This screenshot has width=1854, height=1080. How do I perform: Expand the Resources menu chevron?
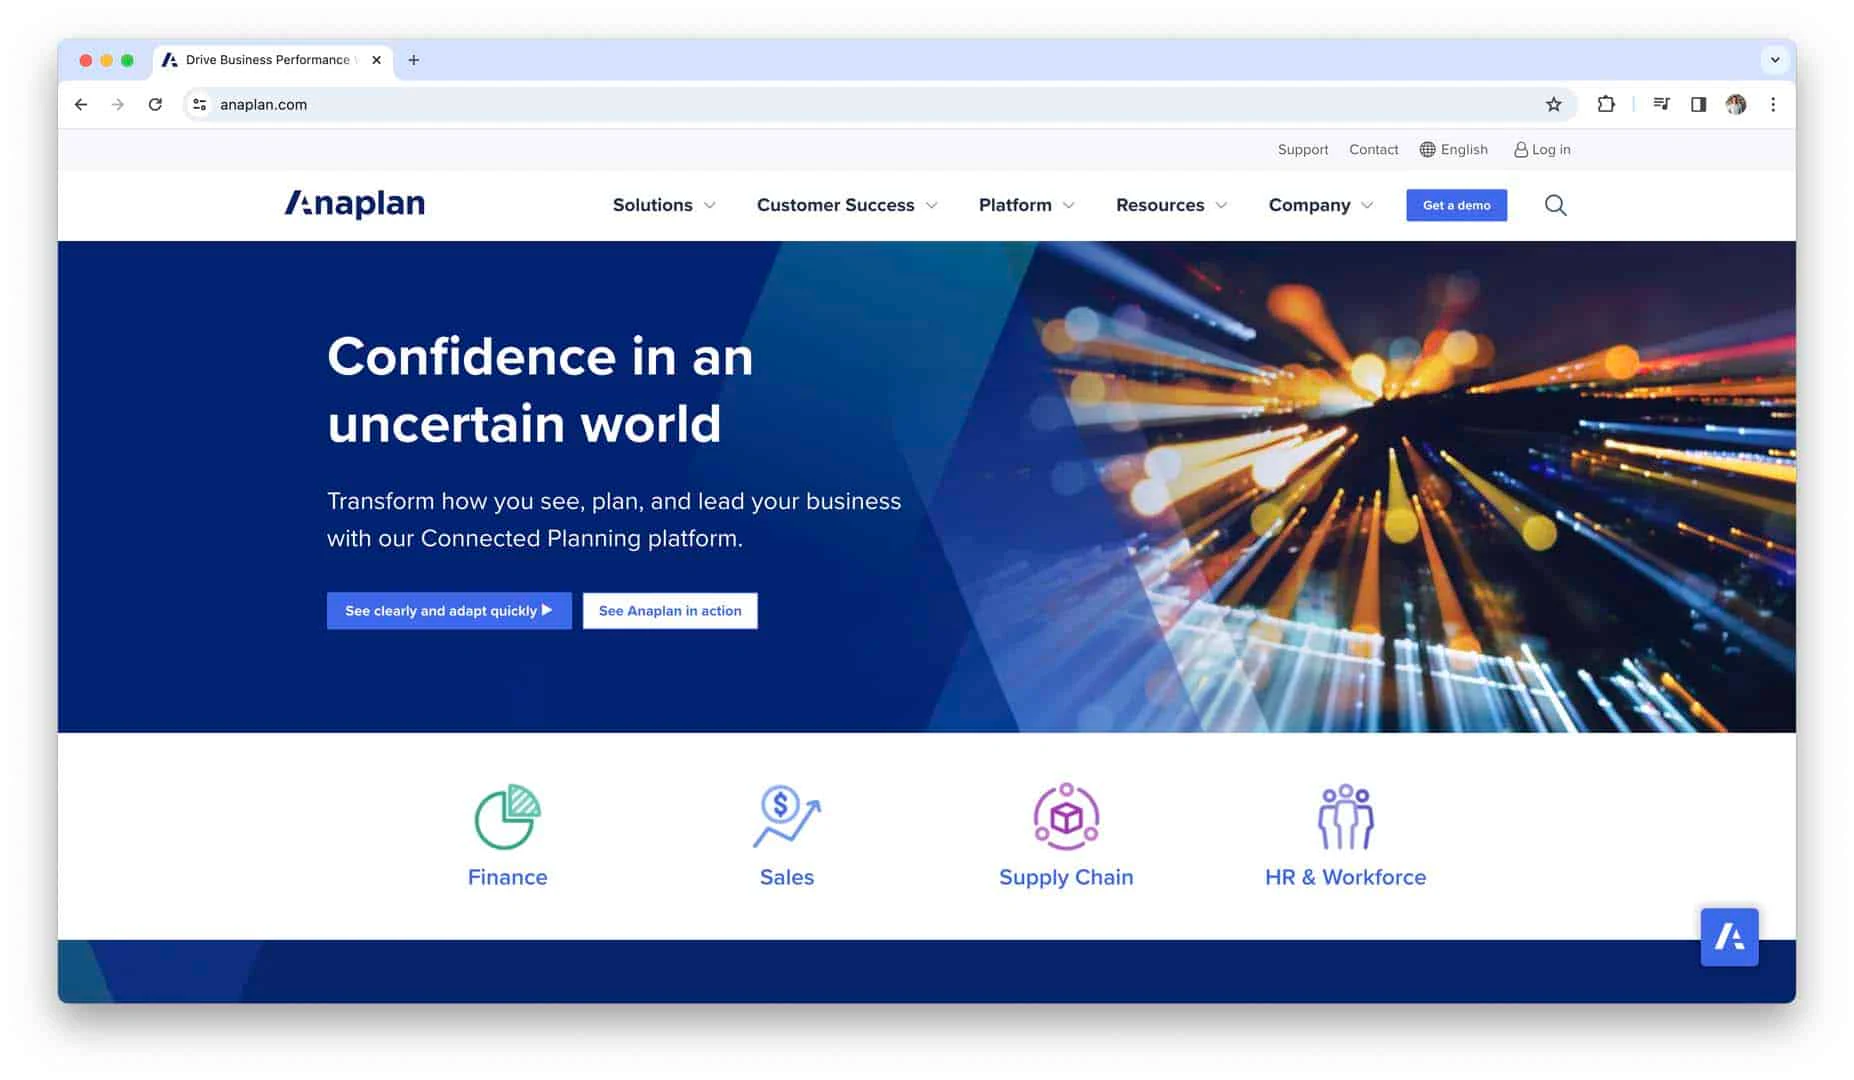click(1222, 205)
